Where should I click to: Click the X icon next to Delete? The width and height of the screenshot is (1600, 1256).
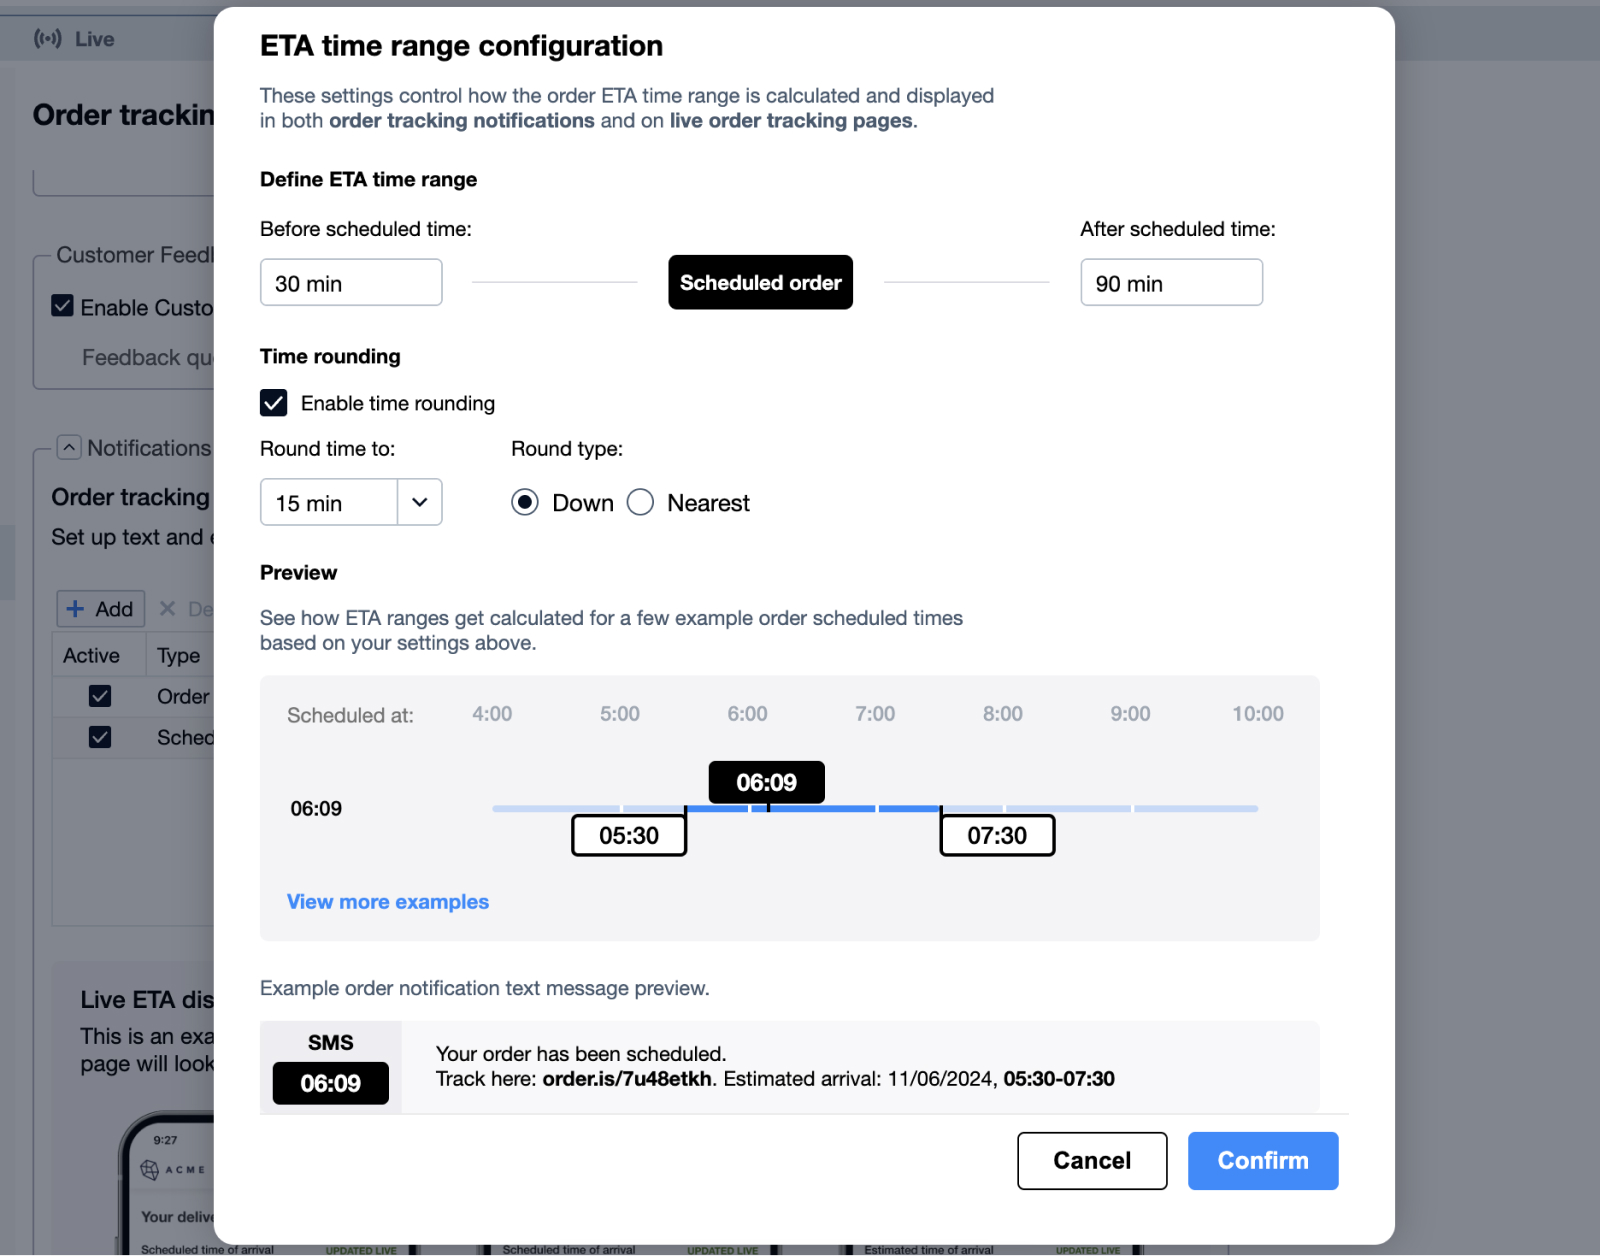click(x=170, y=609)
